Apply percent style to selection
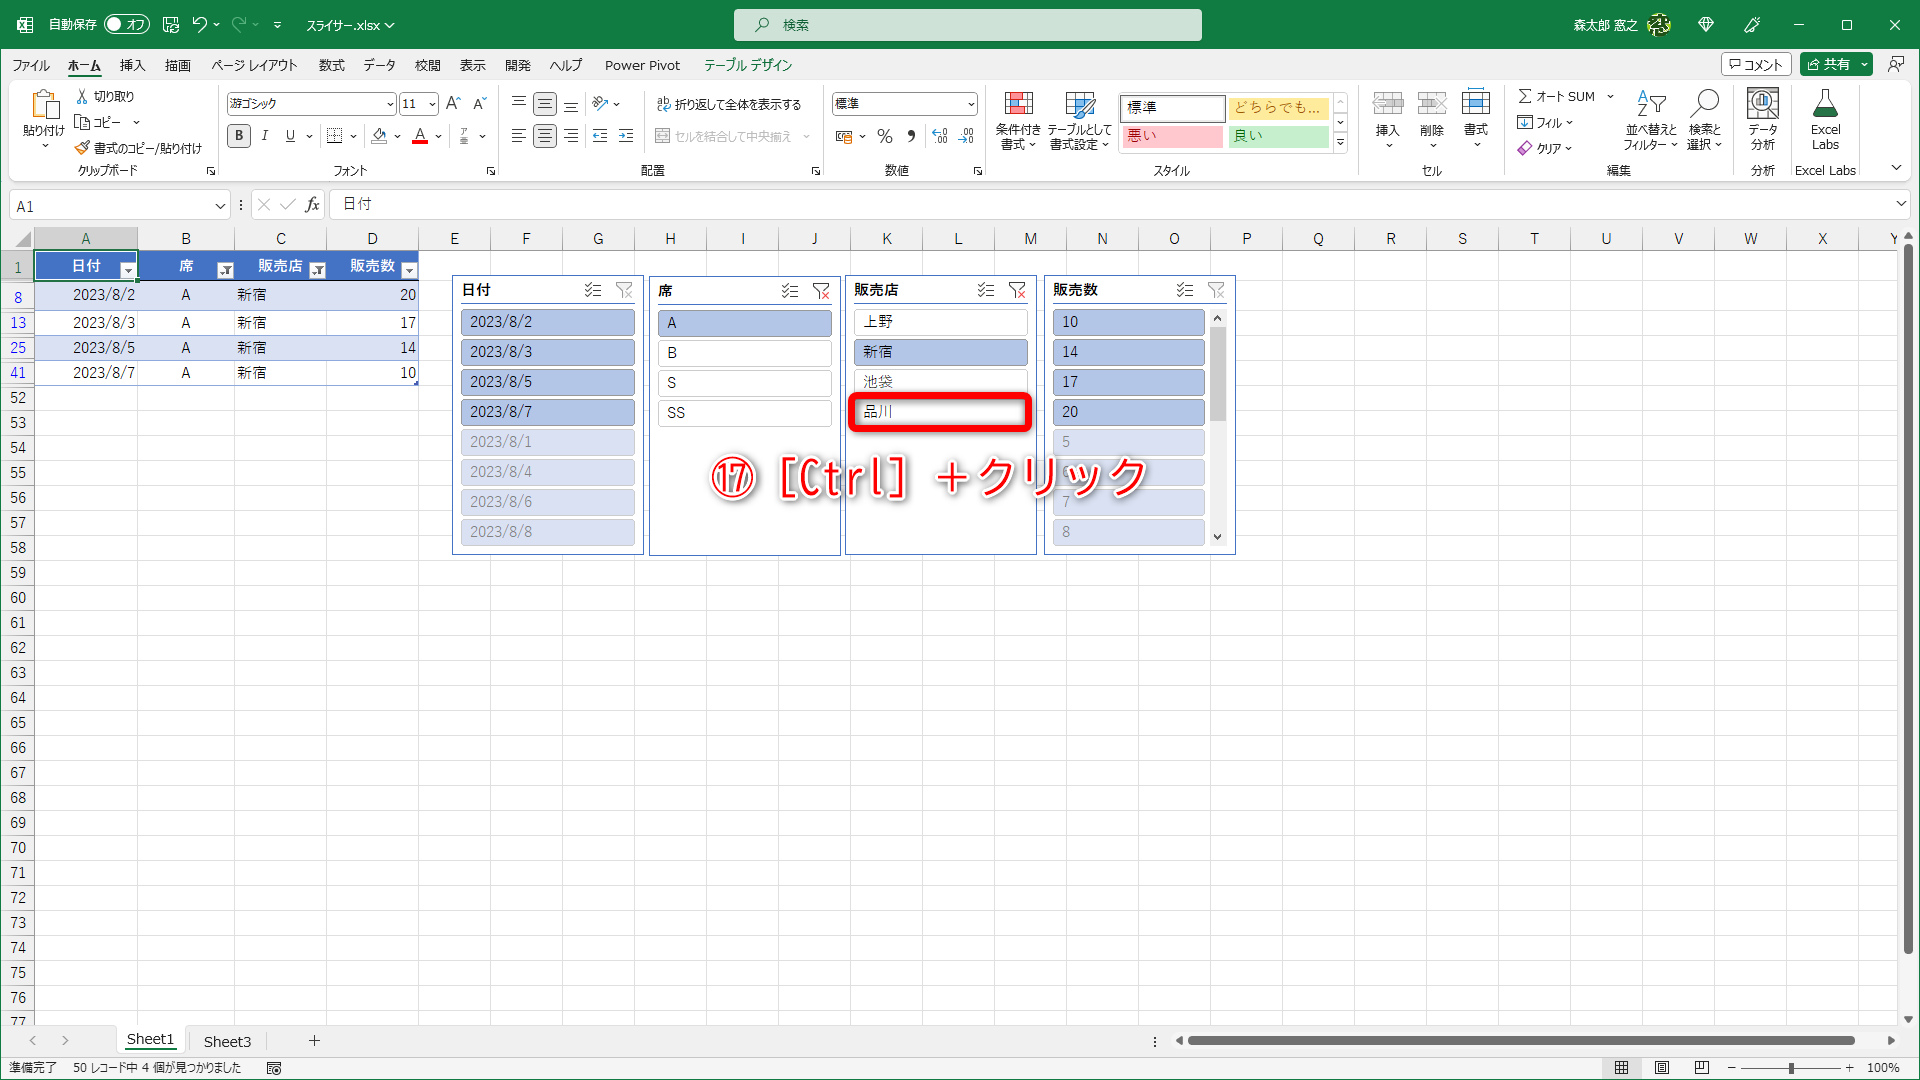The width and height of the screenshot is (1920, 1080). [884, 136]
